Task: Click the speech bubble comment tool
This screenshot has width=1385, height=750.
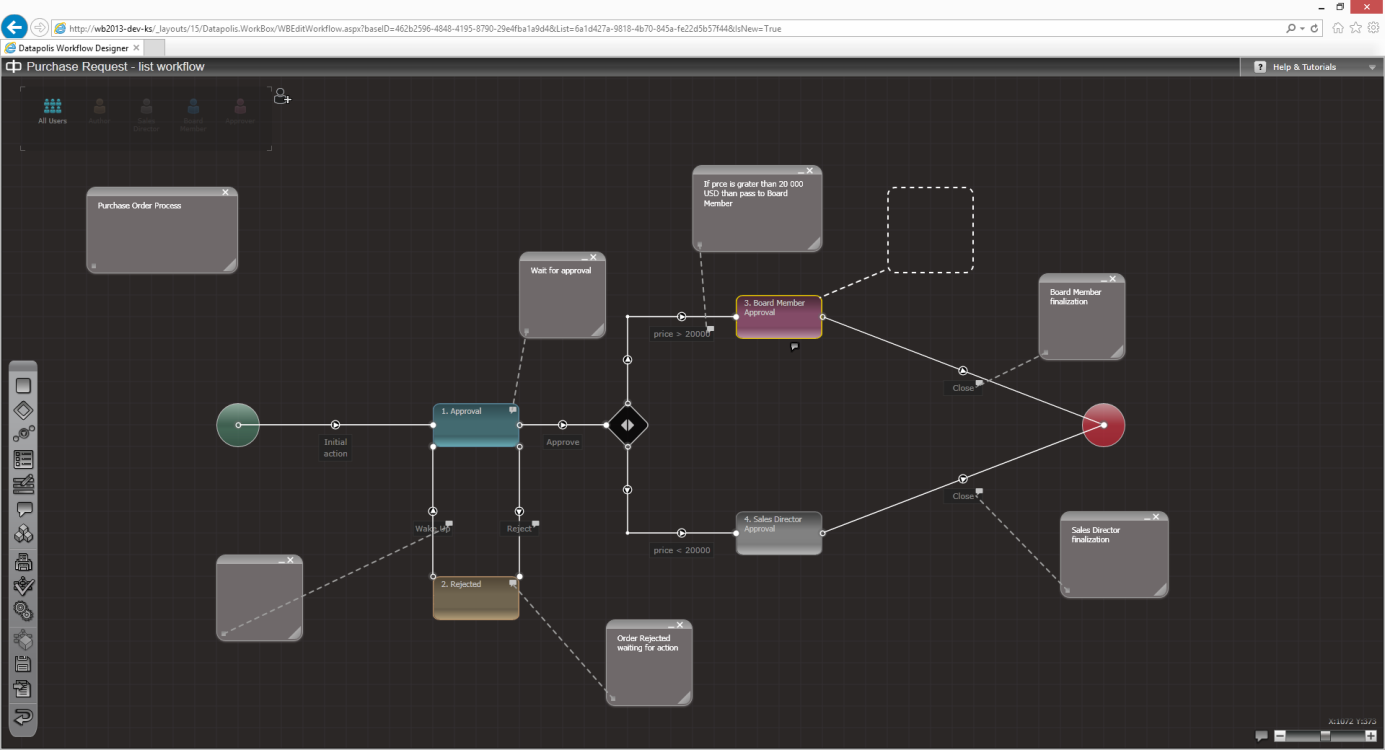Action: tap(24, 510)
